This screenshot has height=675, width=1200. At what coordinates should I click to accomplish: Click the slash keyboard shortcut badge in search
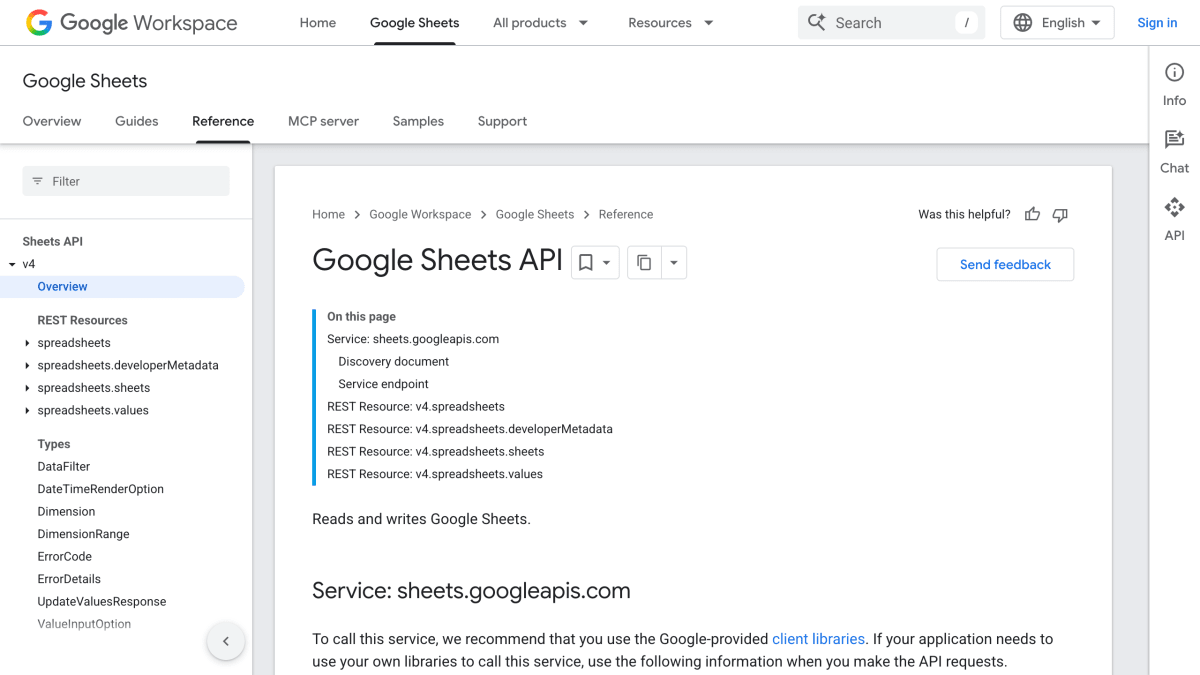pos(966,22)
